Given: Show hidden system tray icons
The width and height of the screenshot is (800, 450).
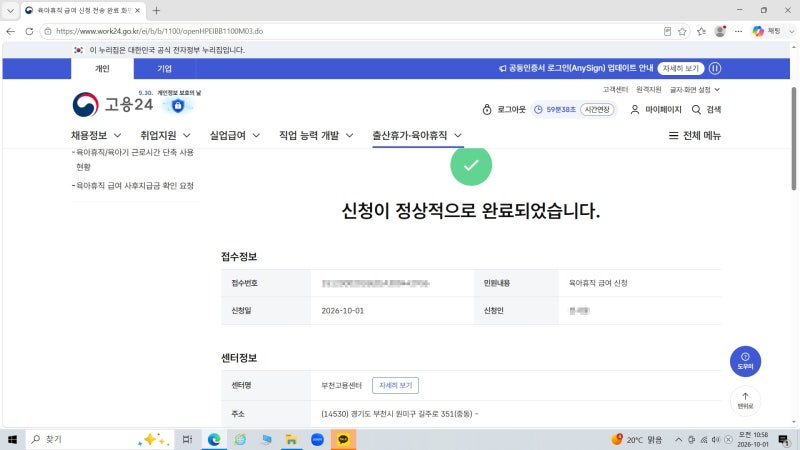Looking at the screenshot, I should [x=678, y=439].
